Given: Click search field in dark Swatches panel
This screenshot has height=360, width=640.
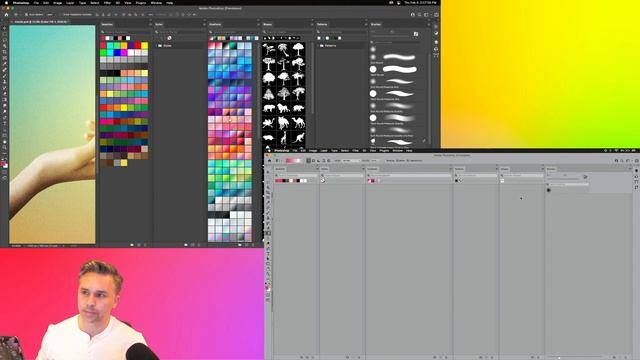Looking at the screenshot, I should click(125, 32).
